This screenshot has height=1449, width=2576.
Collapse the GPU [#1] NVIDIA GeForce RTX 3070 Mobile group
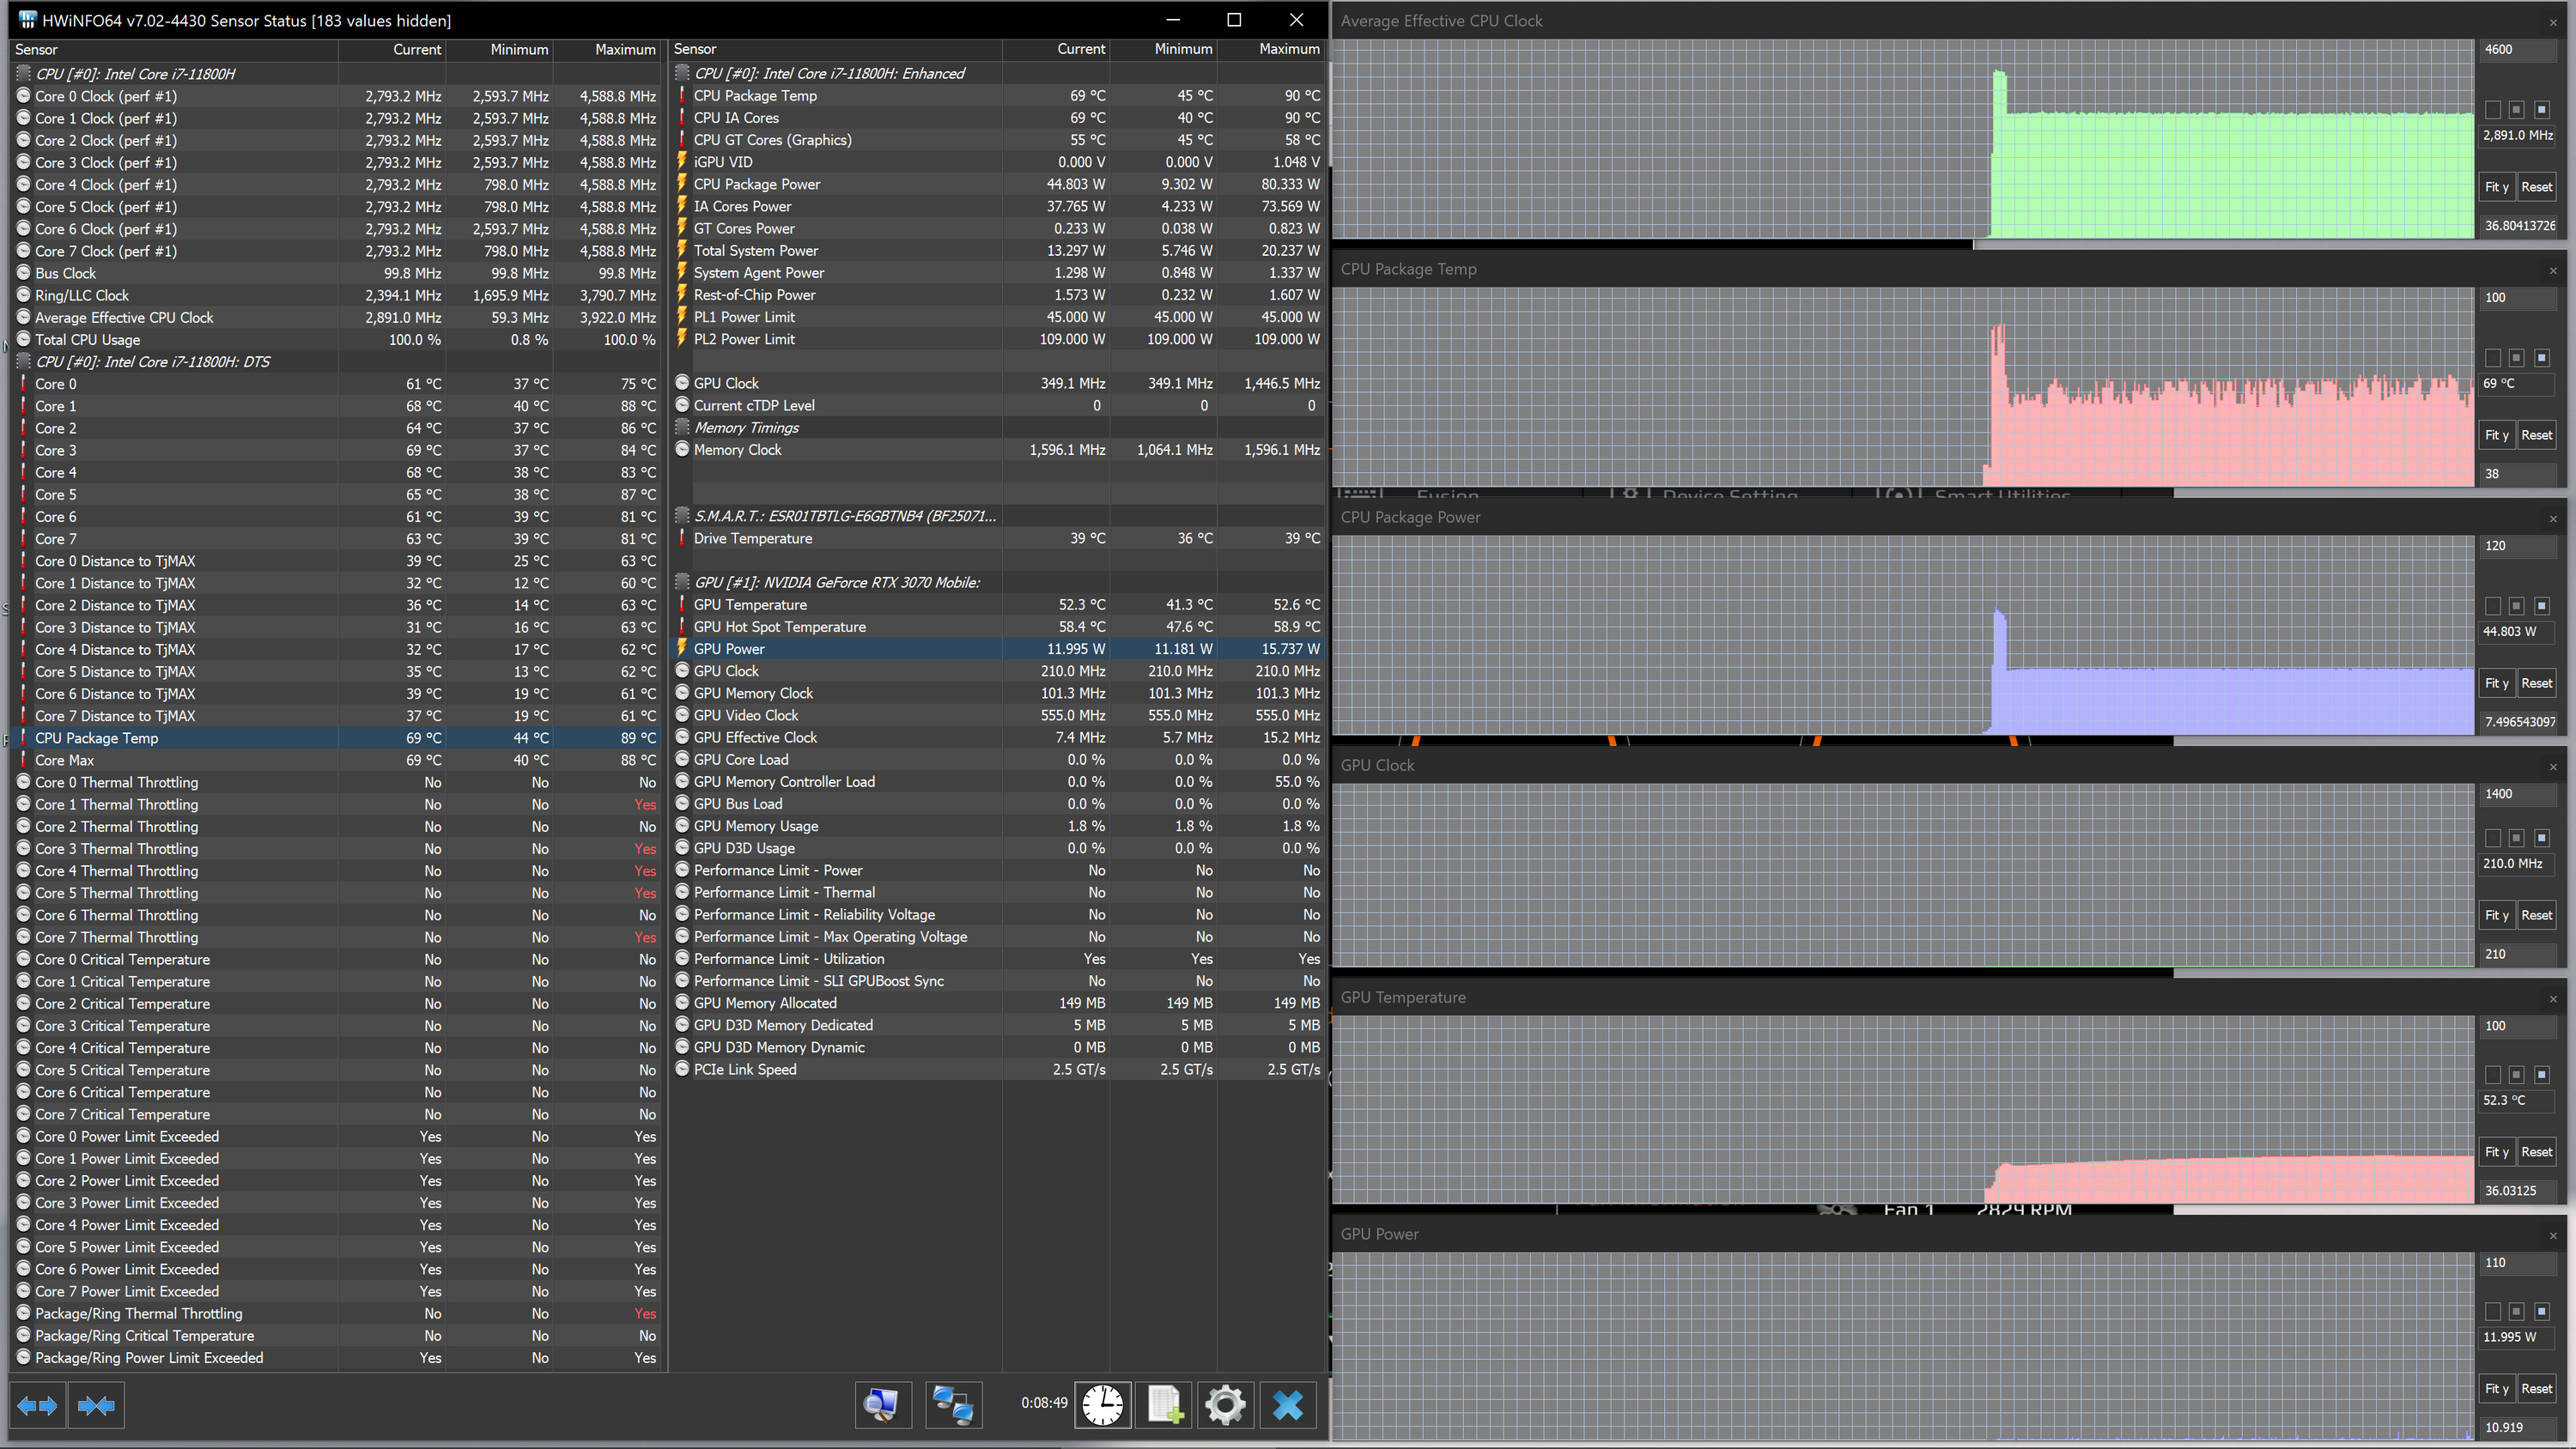point(836,582)
